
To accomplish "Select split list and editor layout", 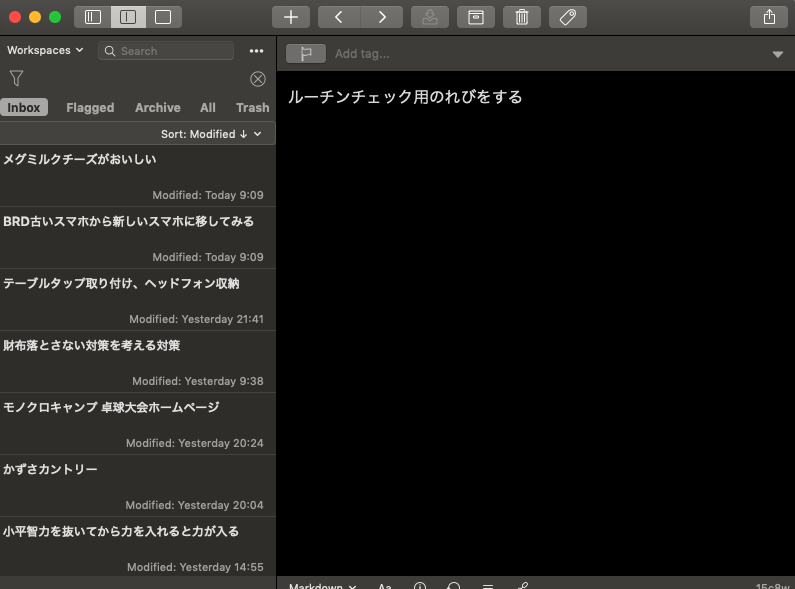I will coord(128,17).
